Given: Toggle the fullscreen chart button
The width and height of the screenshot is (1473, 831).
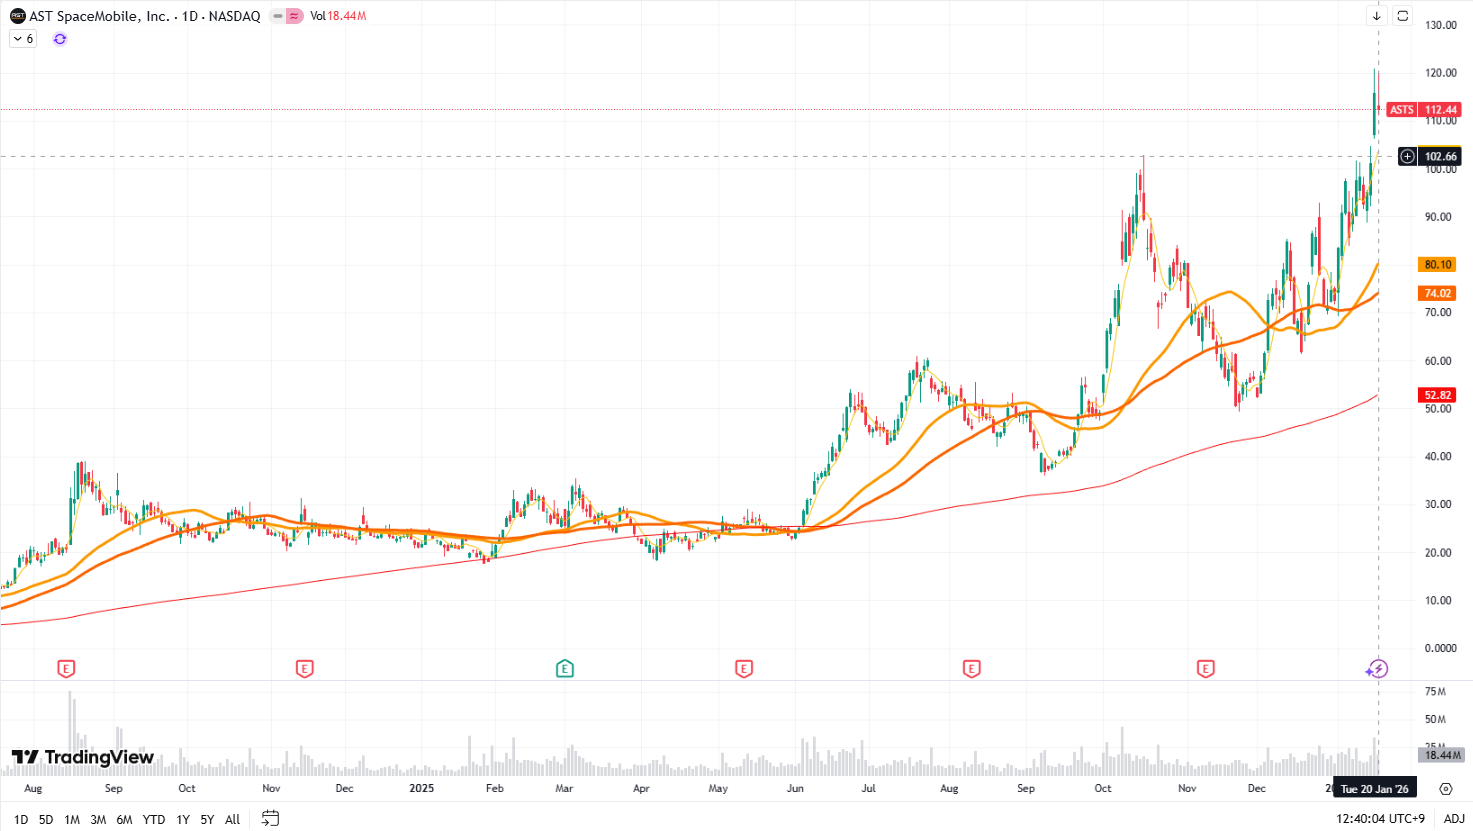Looking at the screenshot, I should pyautogui.click(x=1403, y=16).
